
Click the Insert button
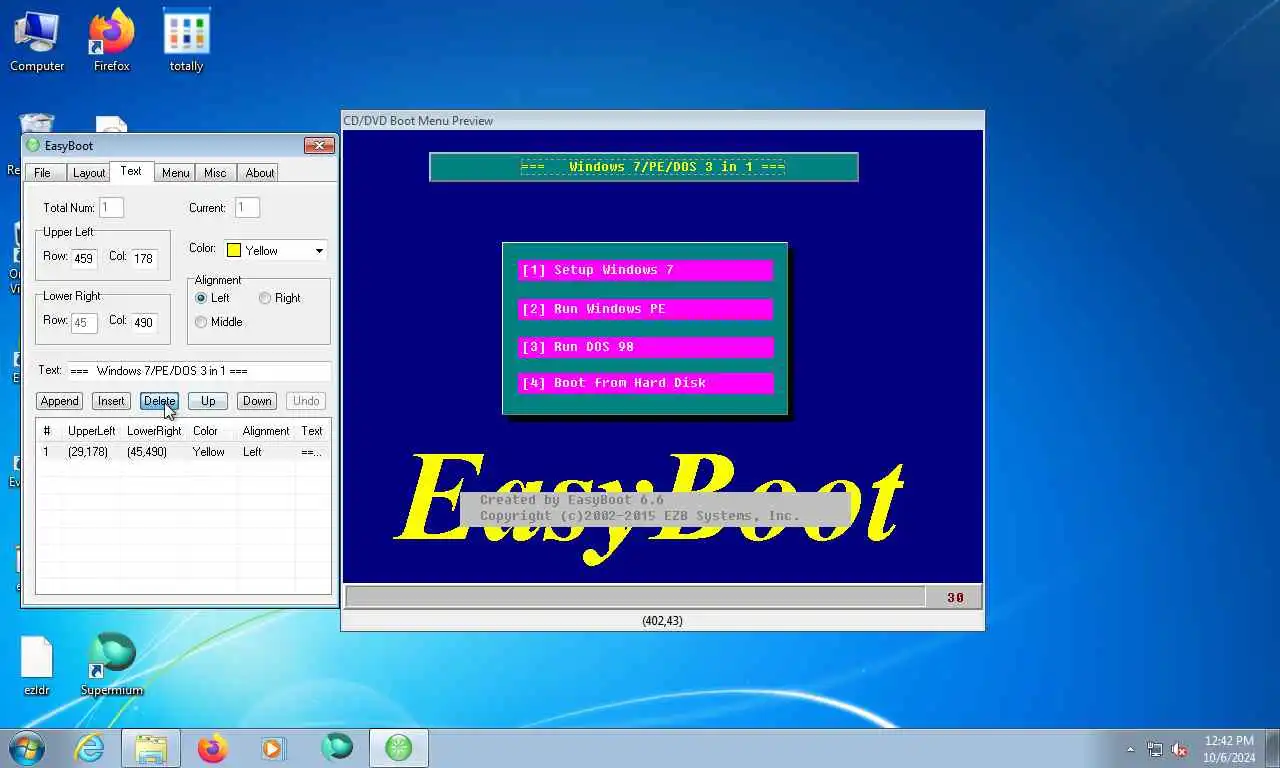[111, 401]
